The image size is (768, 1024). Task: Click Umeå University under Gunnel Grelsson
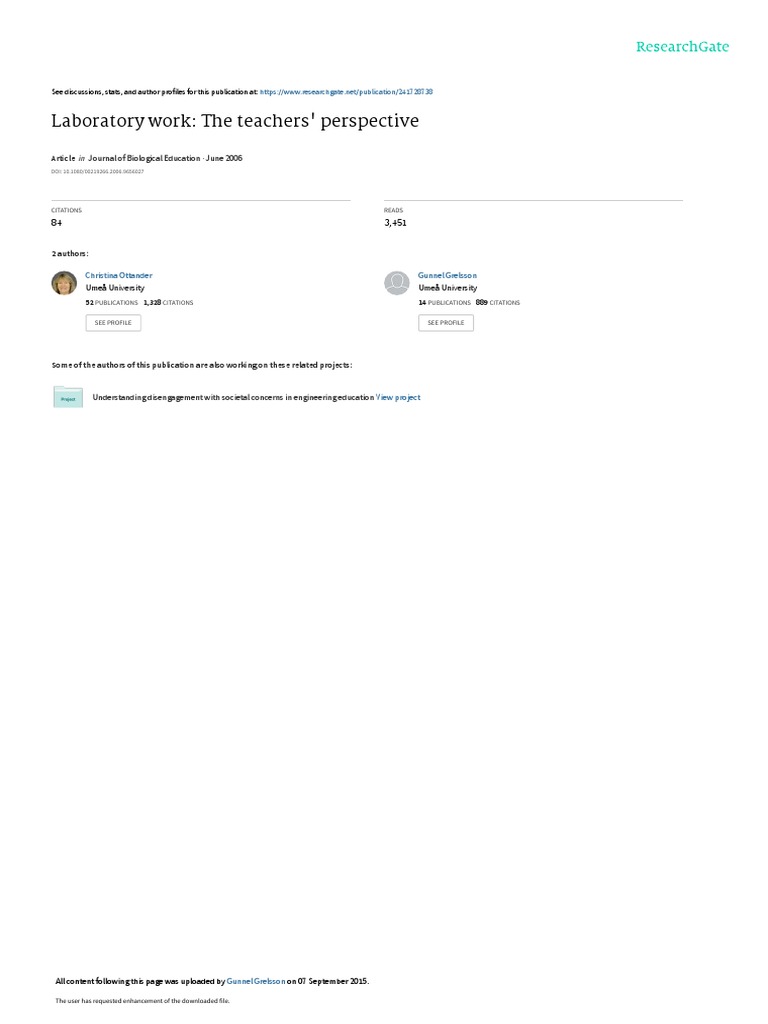(x=448, y=288)
